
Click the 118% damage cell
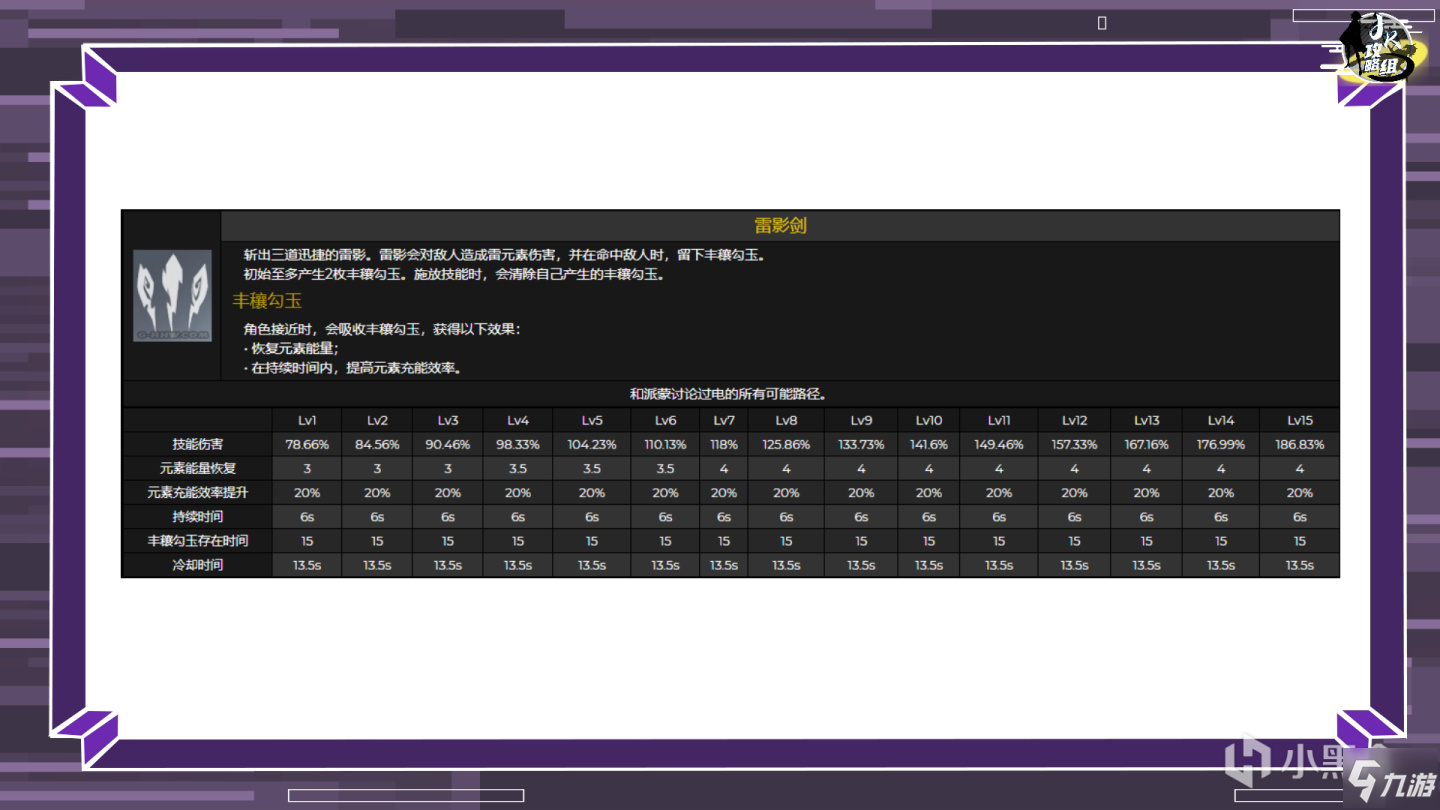click(x=724, y=445)
